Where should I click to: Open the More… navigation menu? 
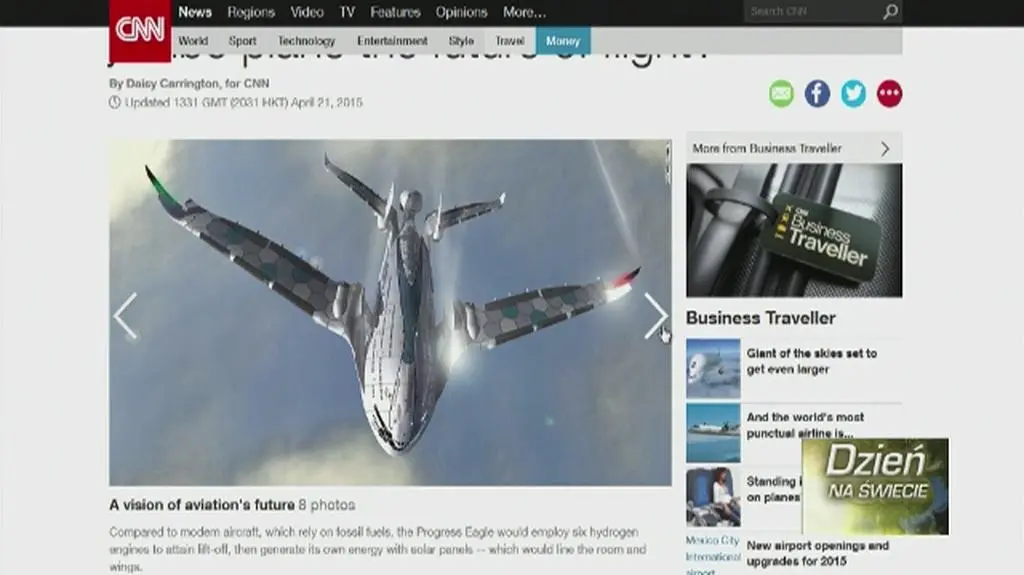point(524,12)
